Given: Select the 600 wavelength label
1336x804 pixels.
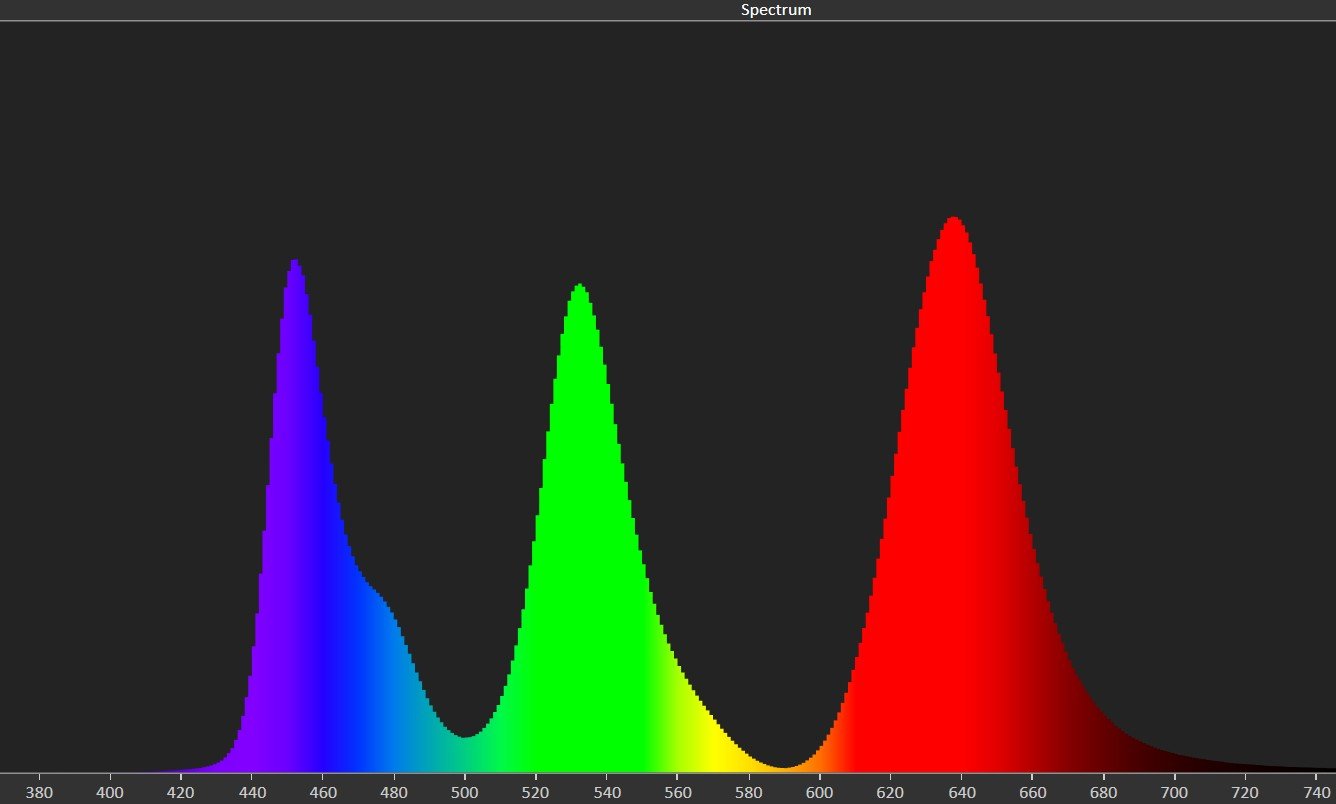Looking at the screenshot, I should click(x=820, y=790).
